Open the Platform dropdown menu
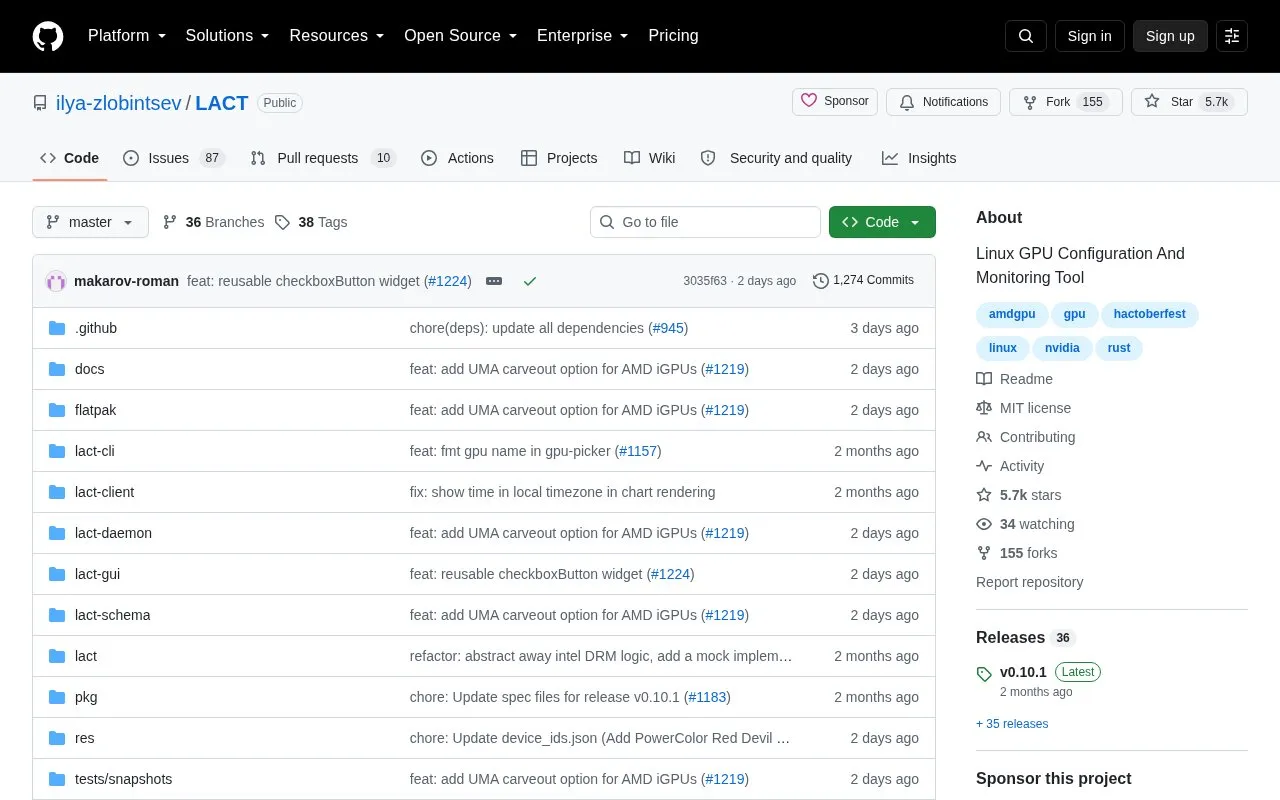Image resolution: width=1280 pixels, height=800 pixels. point(127,36)
